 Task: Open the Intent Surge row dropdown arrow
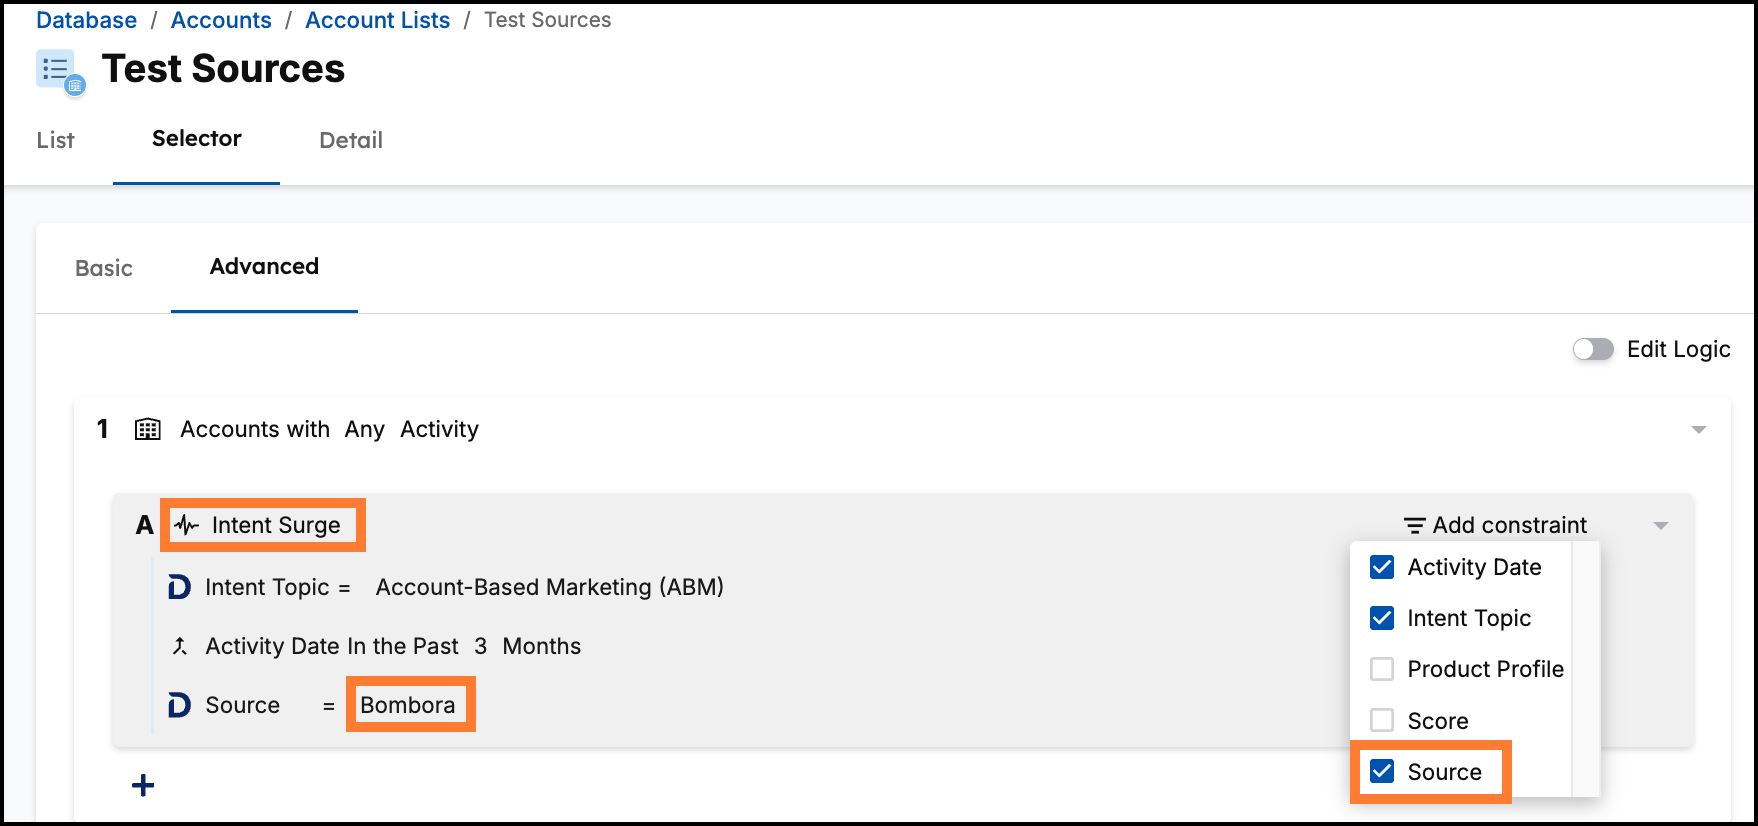click(1661, 526)
